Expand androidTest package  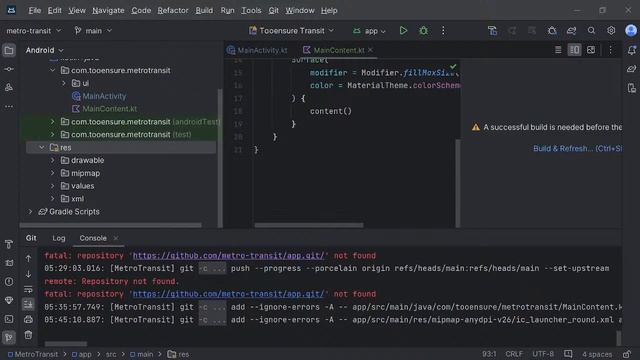click(53, 122)
